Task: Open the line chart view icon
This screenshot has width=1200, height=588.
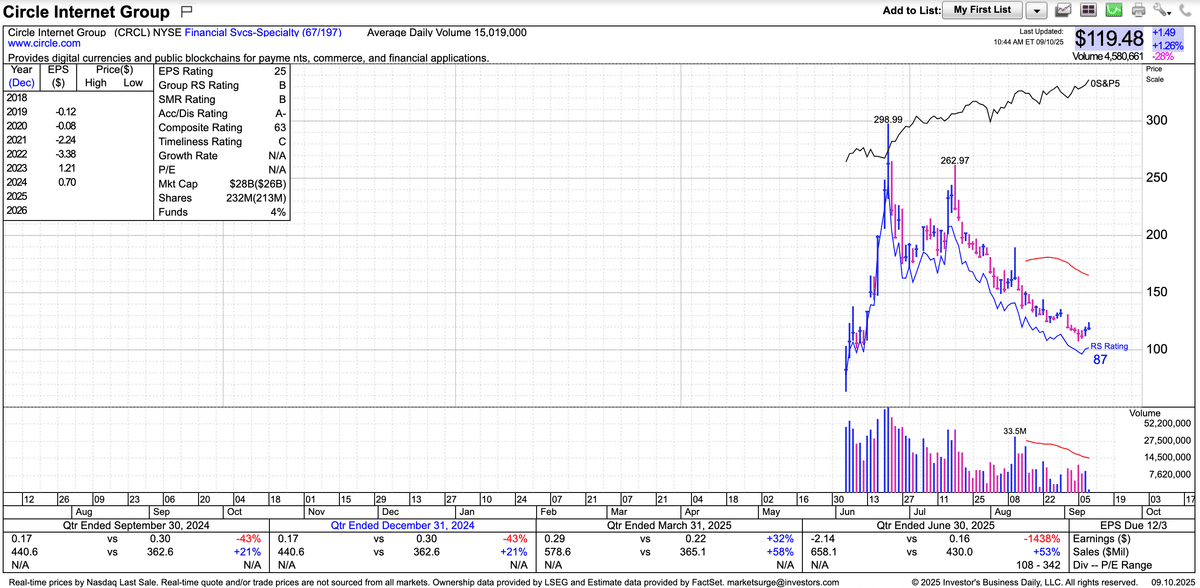Action: click(1064, 11)
